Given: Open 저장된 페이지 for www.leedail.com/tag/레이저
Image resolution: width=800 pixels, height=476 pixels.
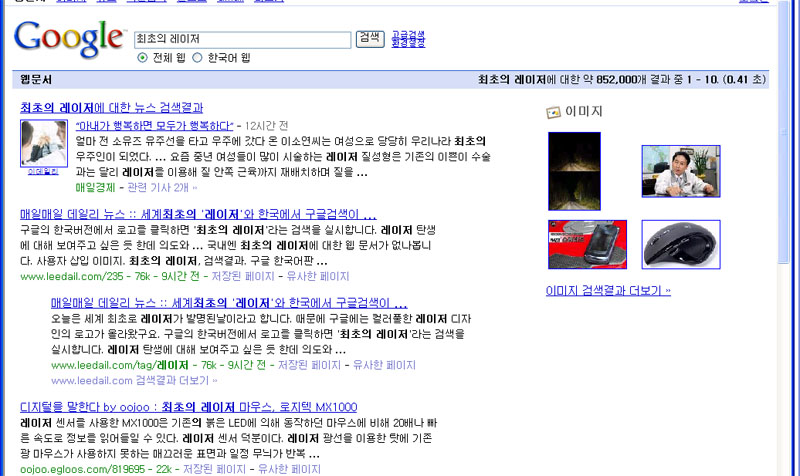Looking at the screenshot, I should (x=309, y=365).
